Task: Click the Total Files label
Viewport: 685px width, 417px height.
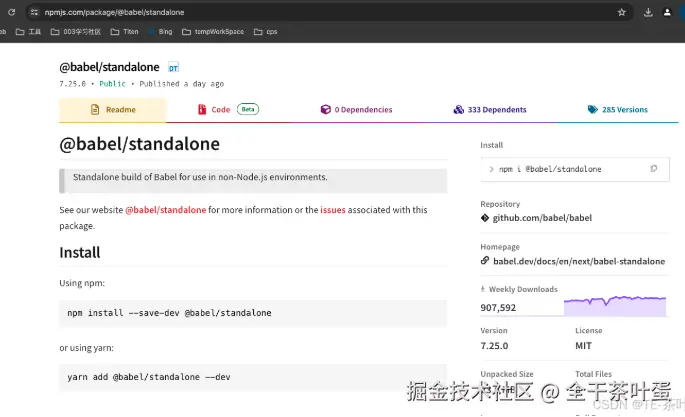Action: coord(593,374)
